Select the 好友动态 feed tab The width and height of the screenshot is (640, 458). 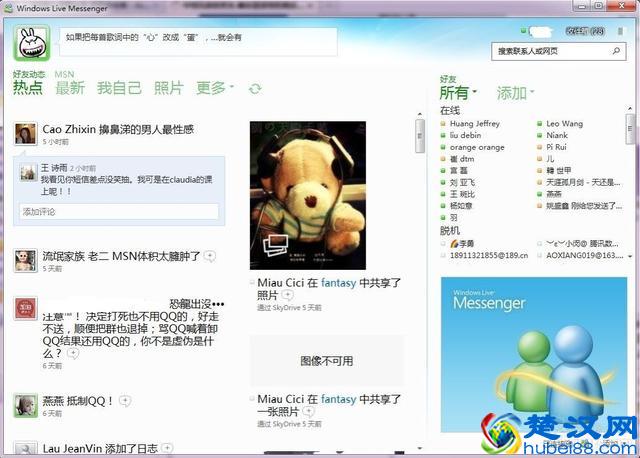(x=29, y=74)
